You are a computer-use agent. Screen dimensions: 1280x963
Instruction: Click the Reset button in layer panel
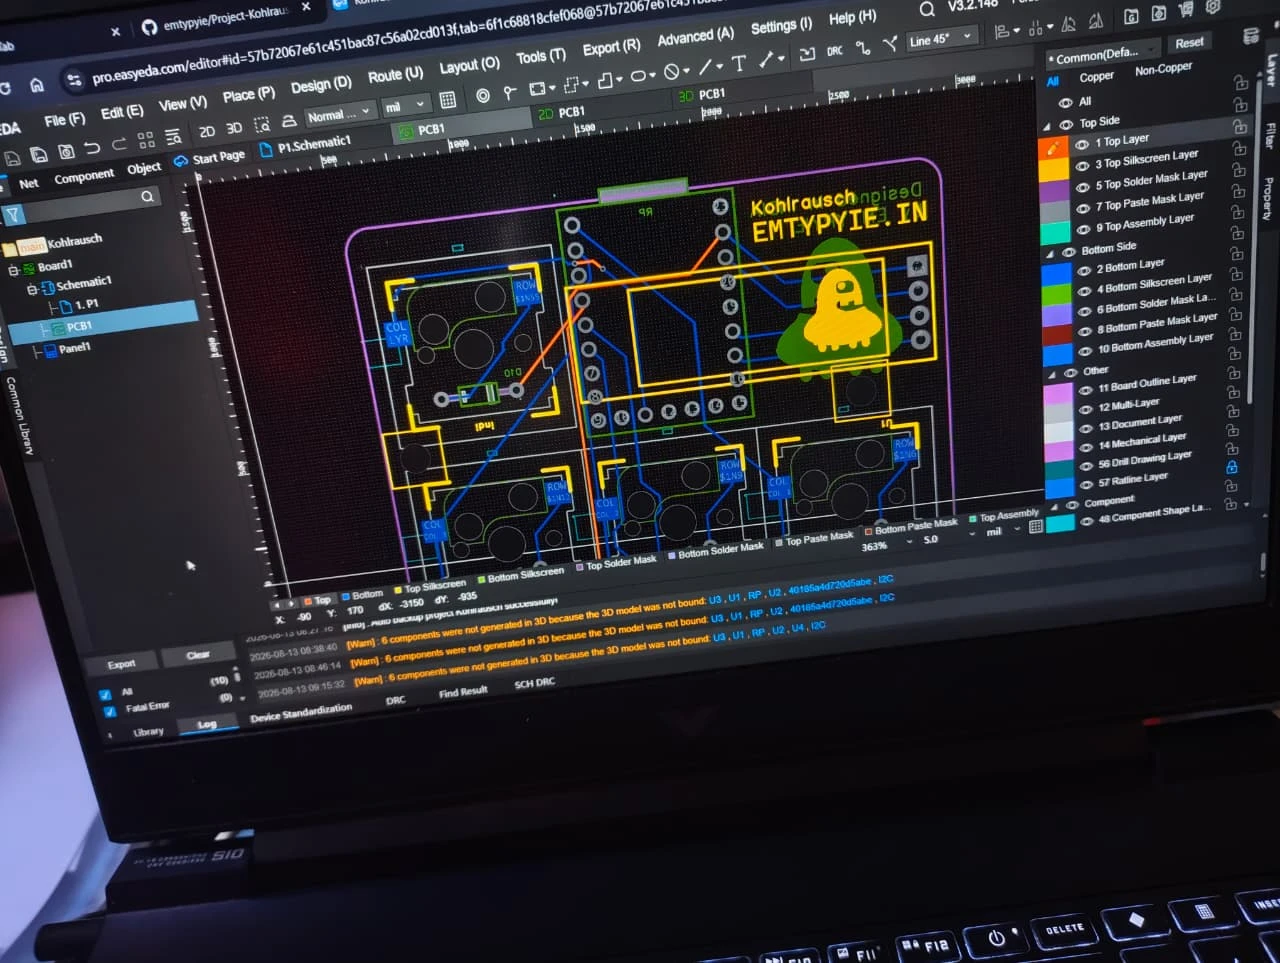pos(1189,43)
